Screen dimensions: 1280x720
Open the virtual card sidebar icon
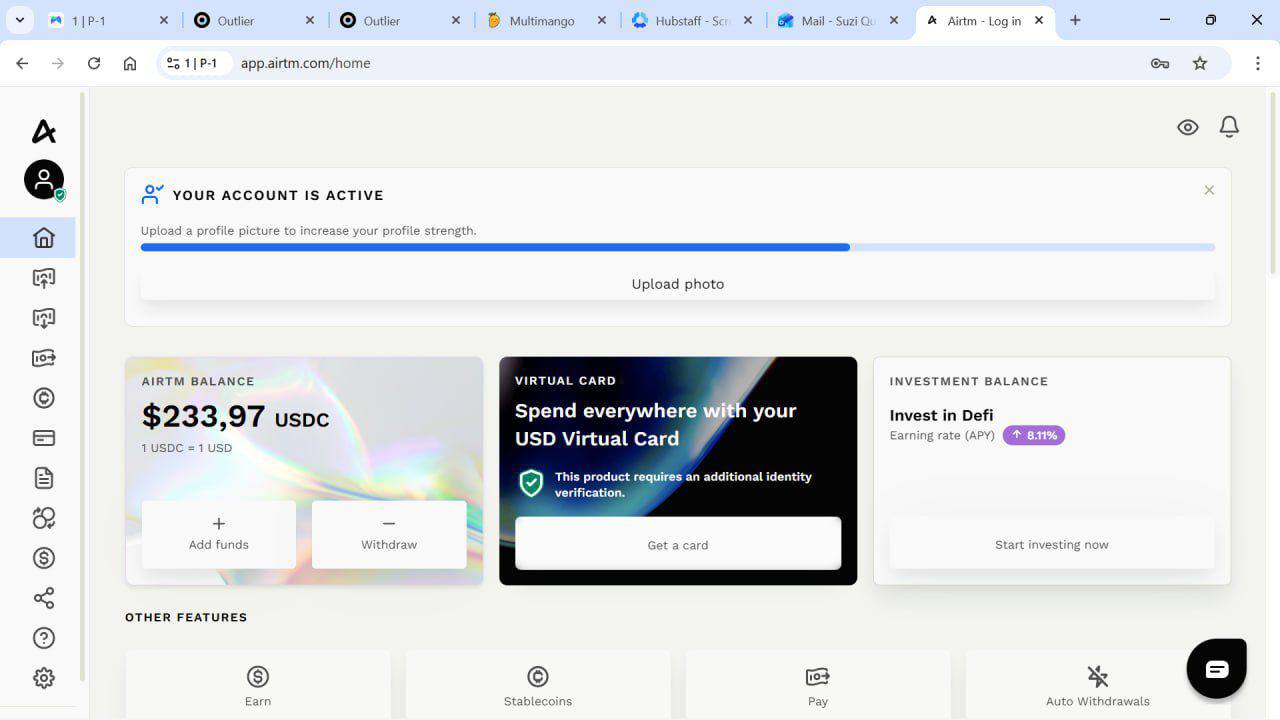44,438
